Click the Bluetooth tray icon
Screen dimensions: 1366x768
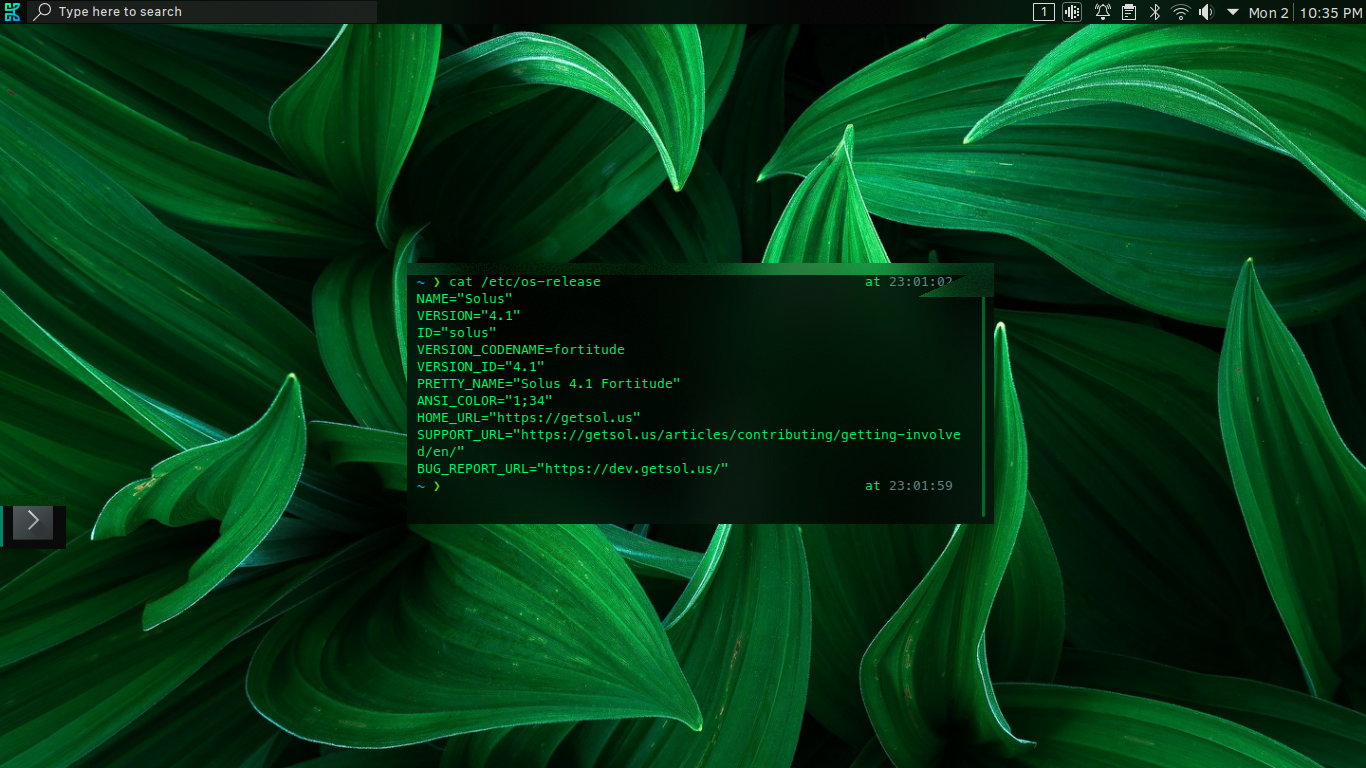[1154, 12]
